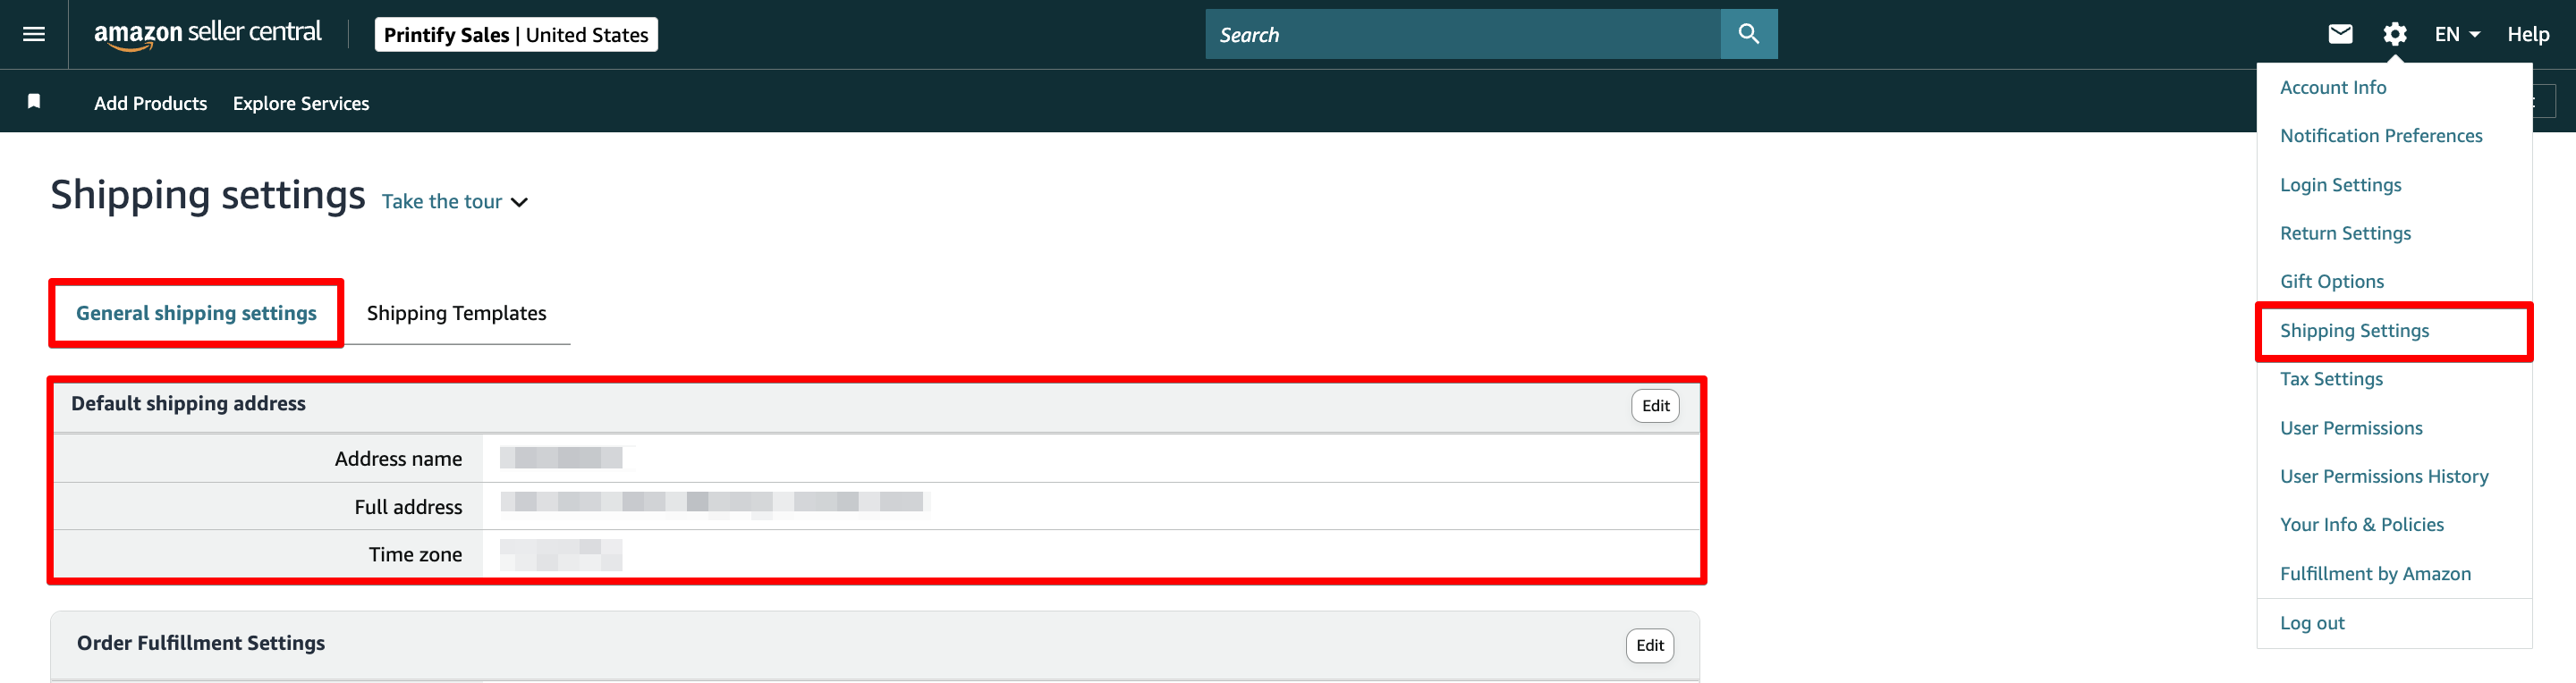Expand the Take the tour dropdown
Screen dimensions: 2576x683
(455, 202)
